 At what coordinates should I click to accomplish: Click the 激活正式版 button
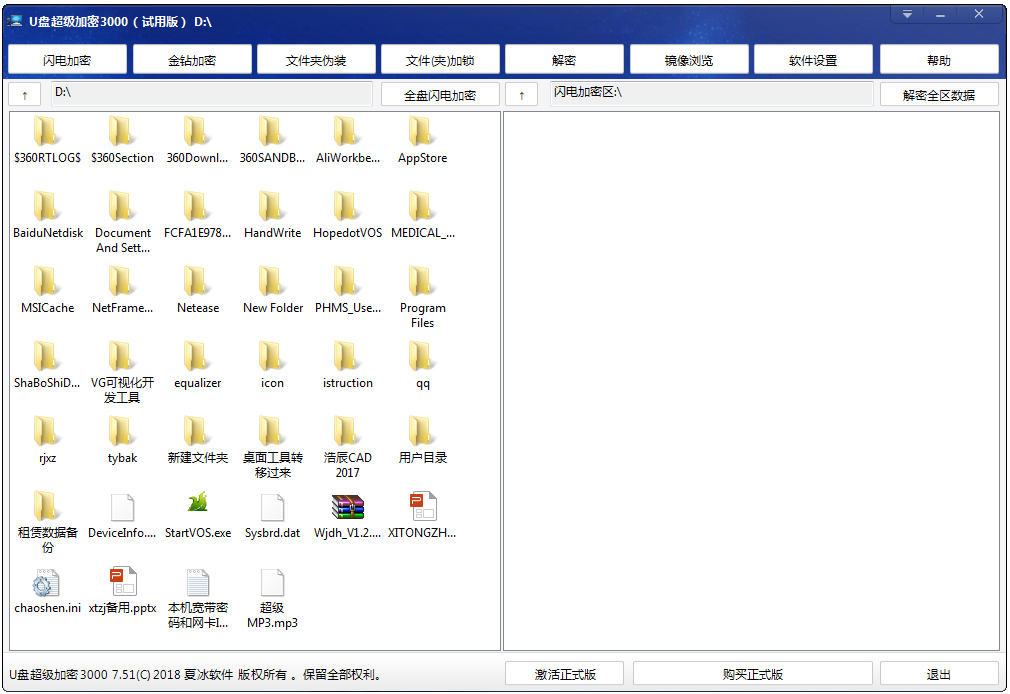coord(564,674)
